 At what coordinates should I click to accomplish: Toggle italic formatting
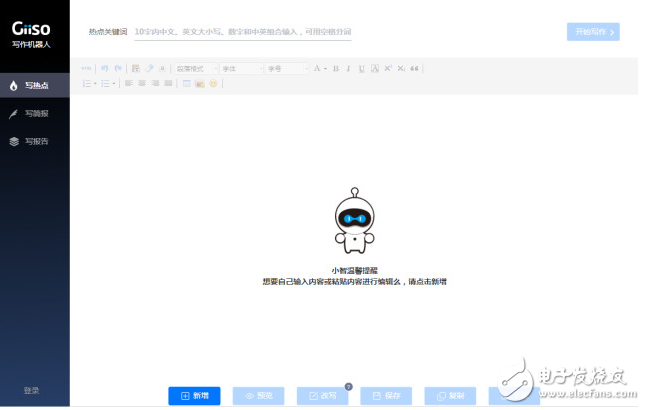(x=348, y=68)
